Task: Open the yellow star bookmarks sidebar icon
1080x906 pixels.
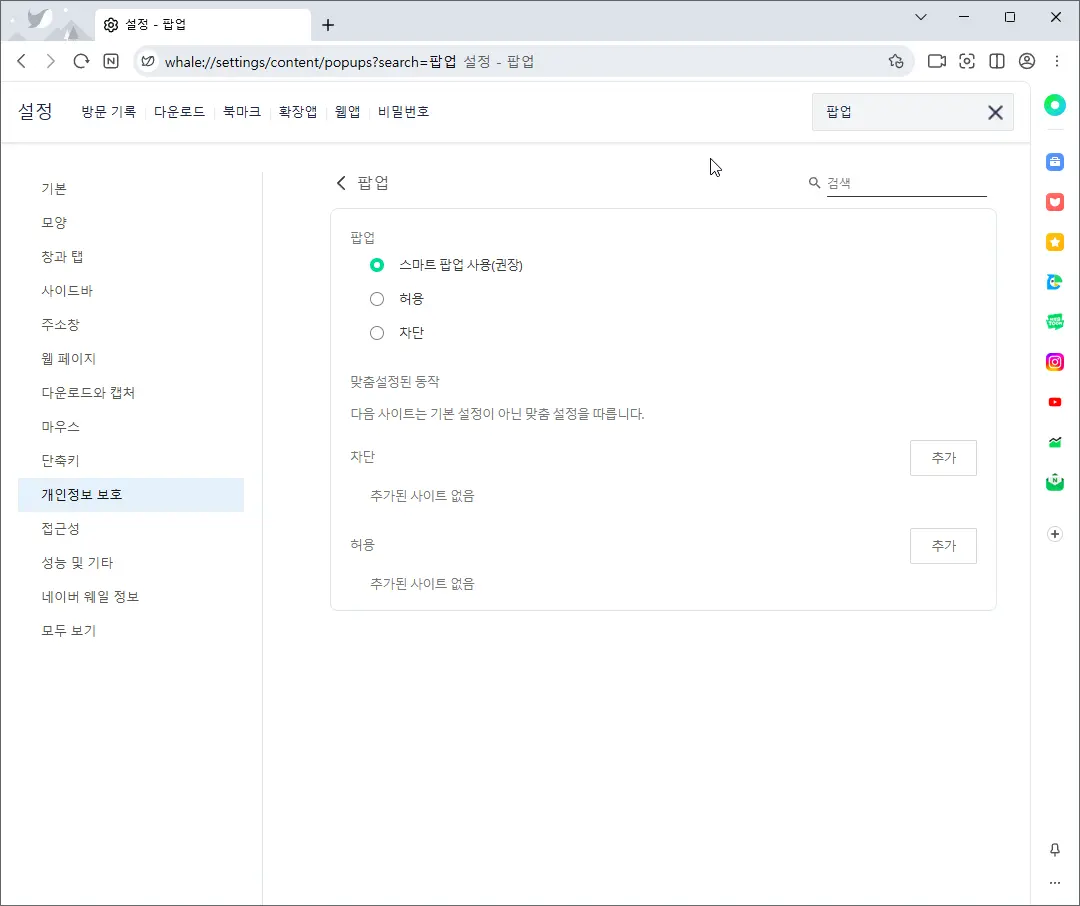Action: pos(1055,241)
